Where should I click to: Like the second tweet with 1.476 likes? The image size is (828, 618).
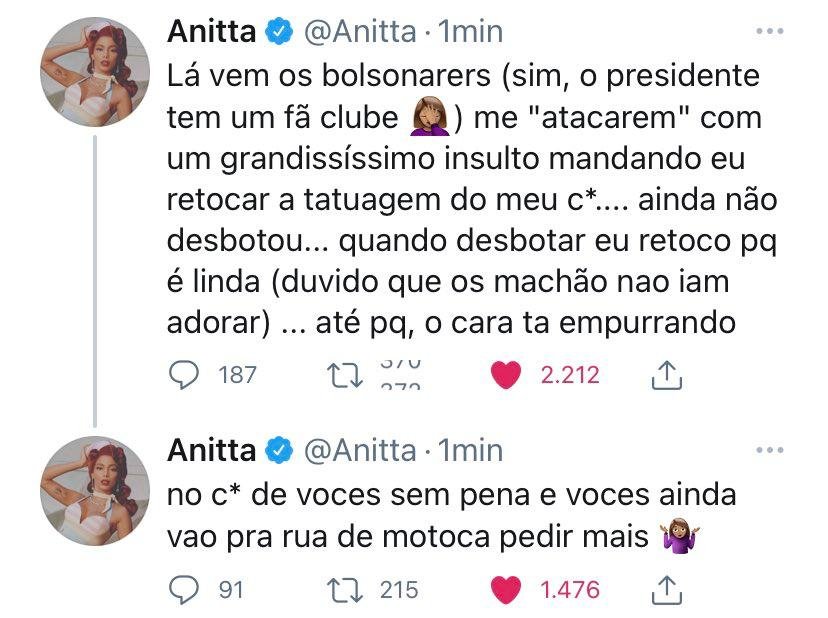(x=508, y=590)
